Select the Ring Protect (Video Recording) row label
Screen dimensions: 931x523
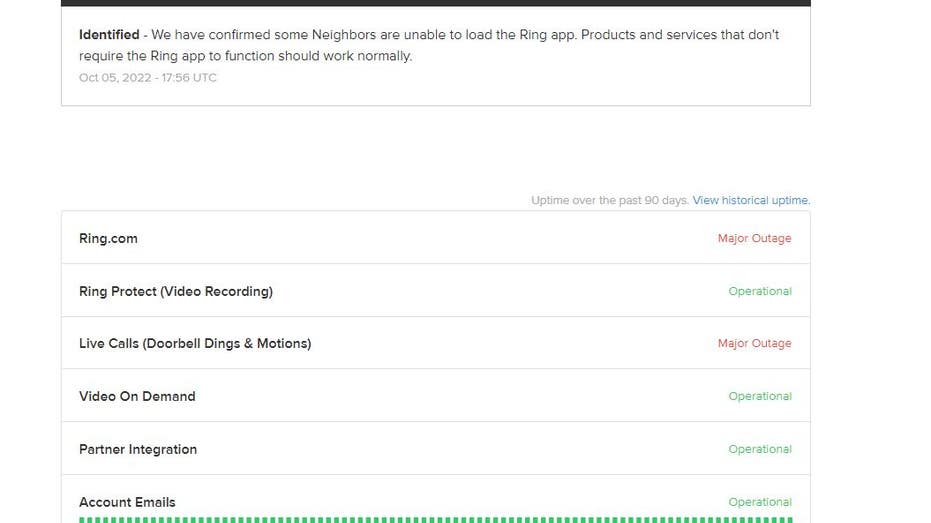coord(176,291)
